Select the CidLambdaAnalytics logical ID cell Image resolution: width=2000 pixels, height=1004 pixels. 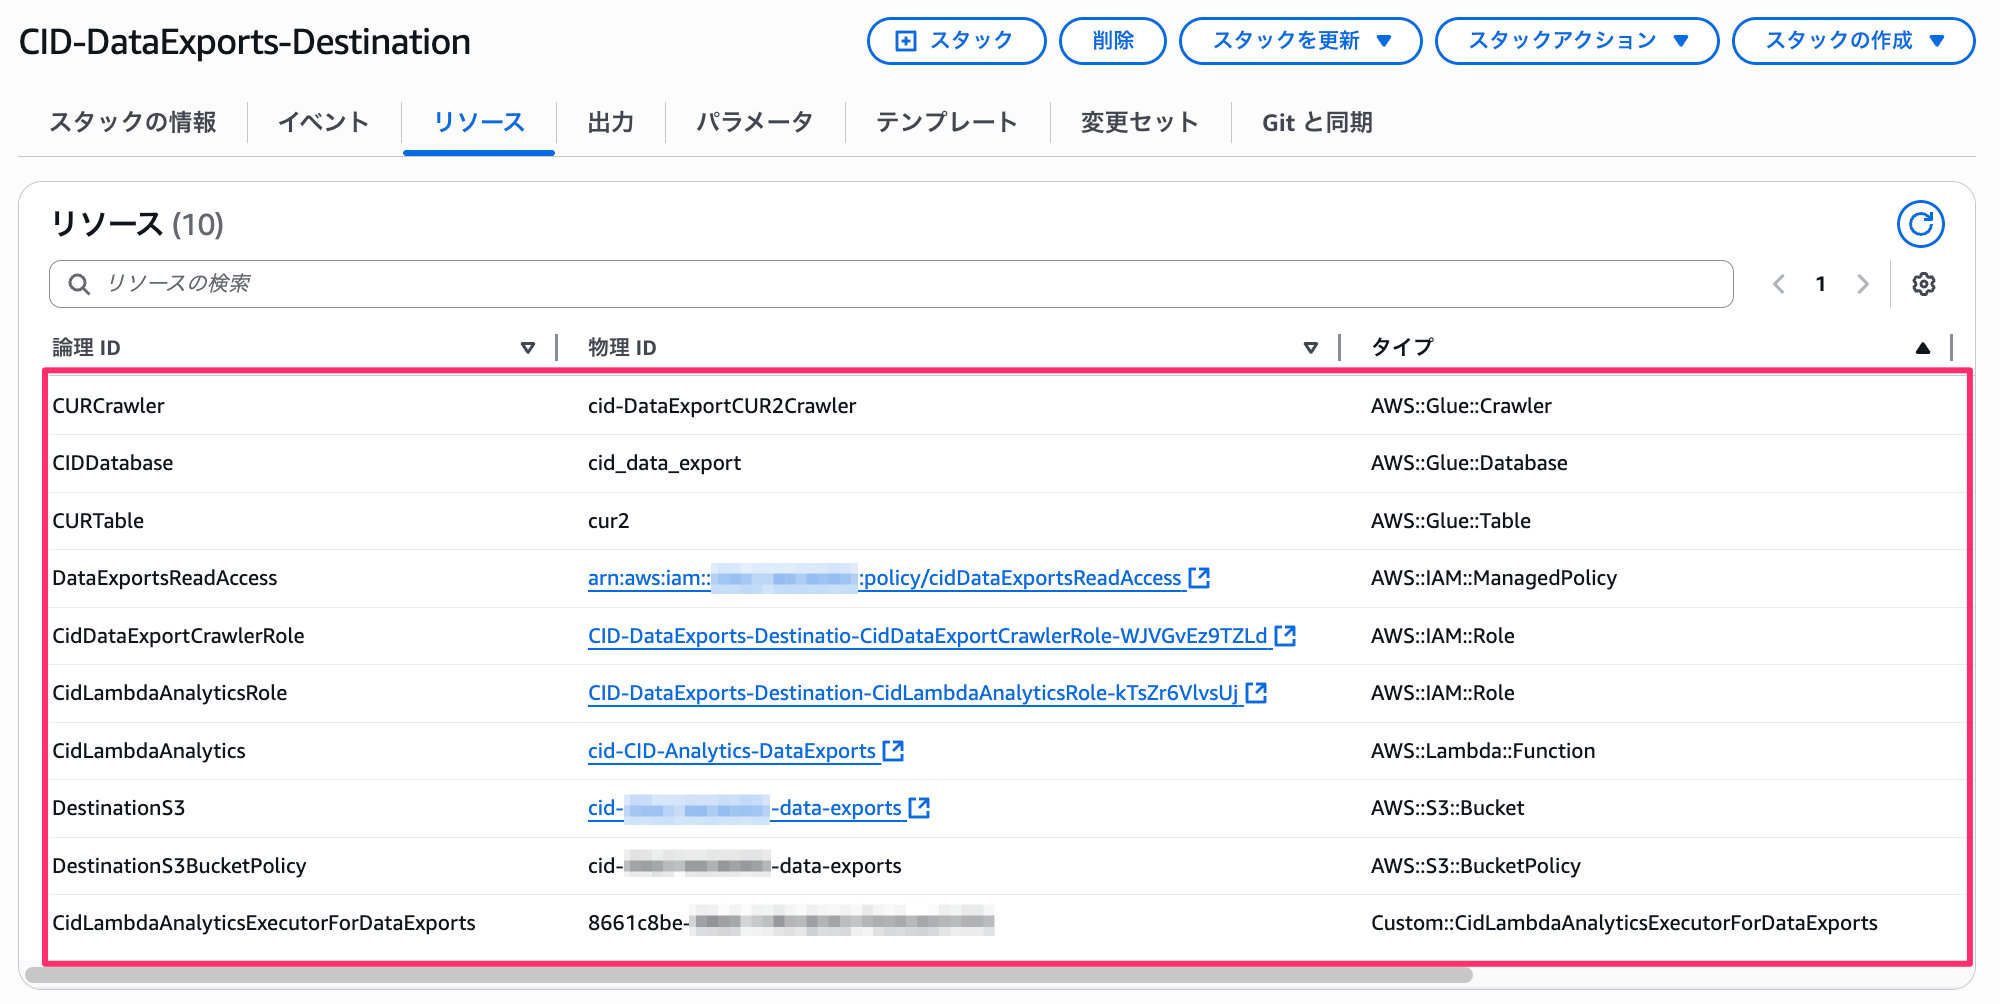[149, 751]
